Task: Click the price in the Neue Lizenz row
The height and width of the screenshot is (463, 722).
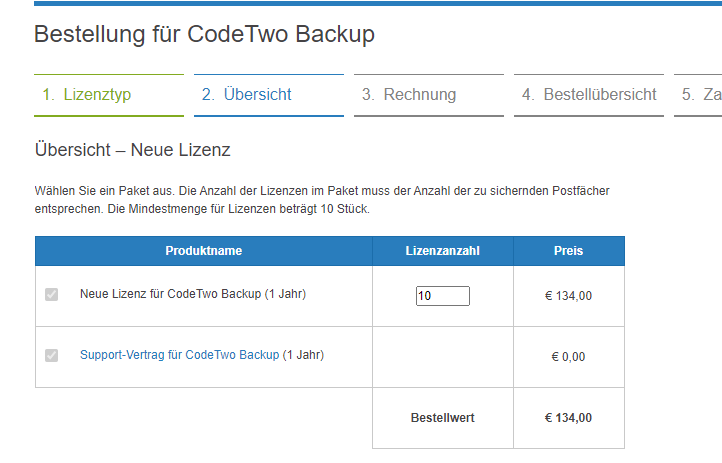Action: click(568, 296)
